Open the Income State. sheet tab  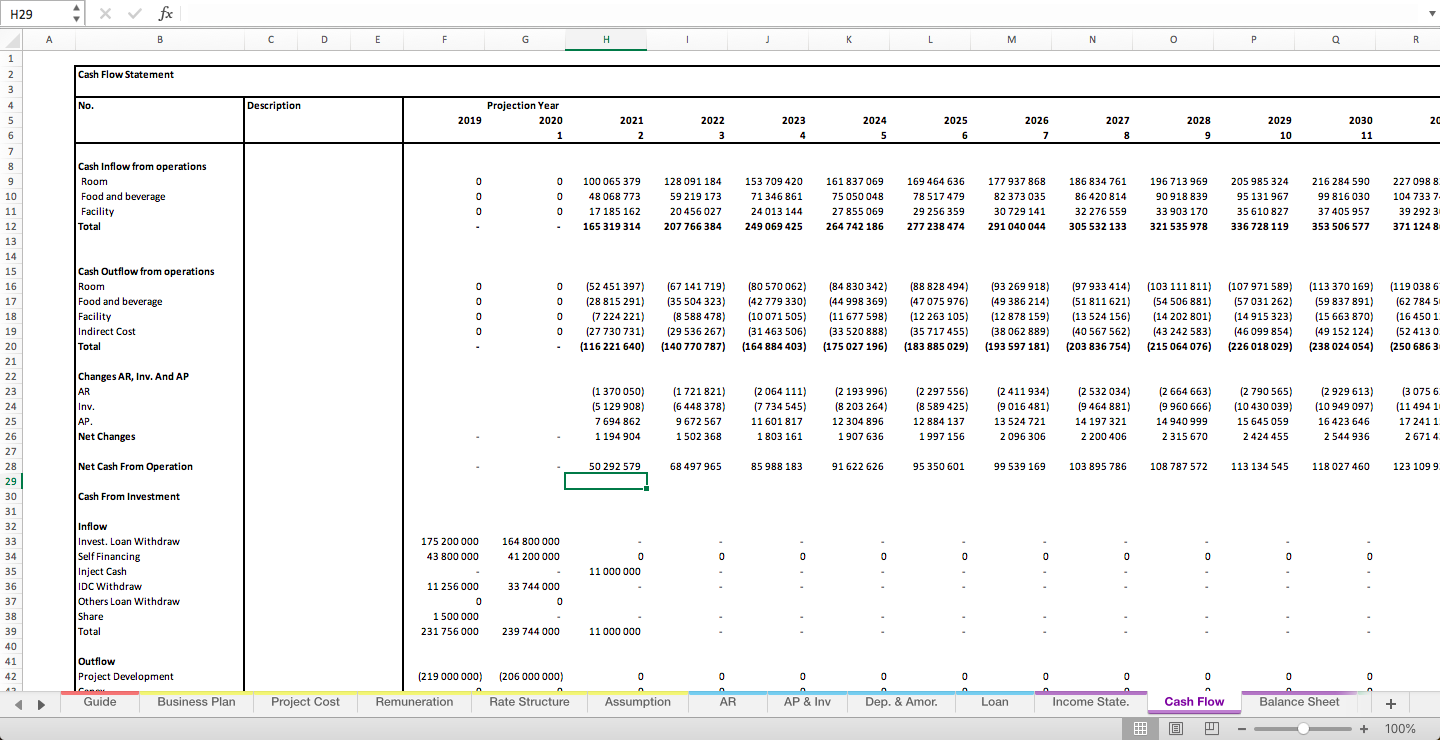(1090, 702)
